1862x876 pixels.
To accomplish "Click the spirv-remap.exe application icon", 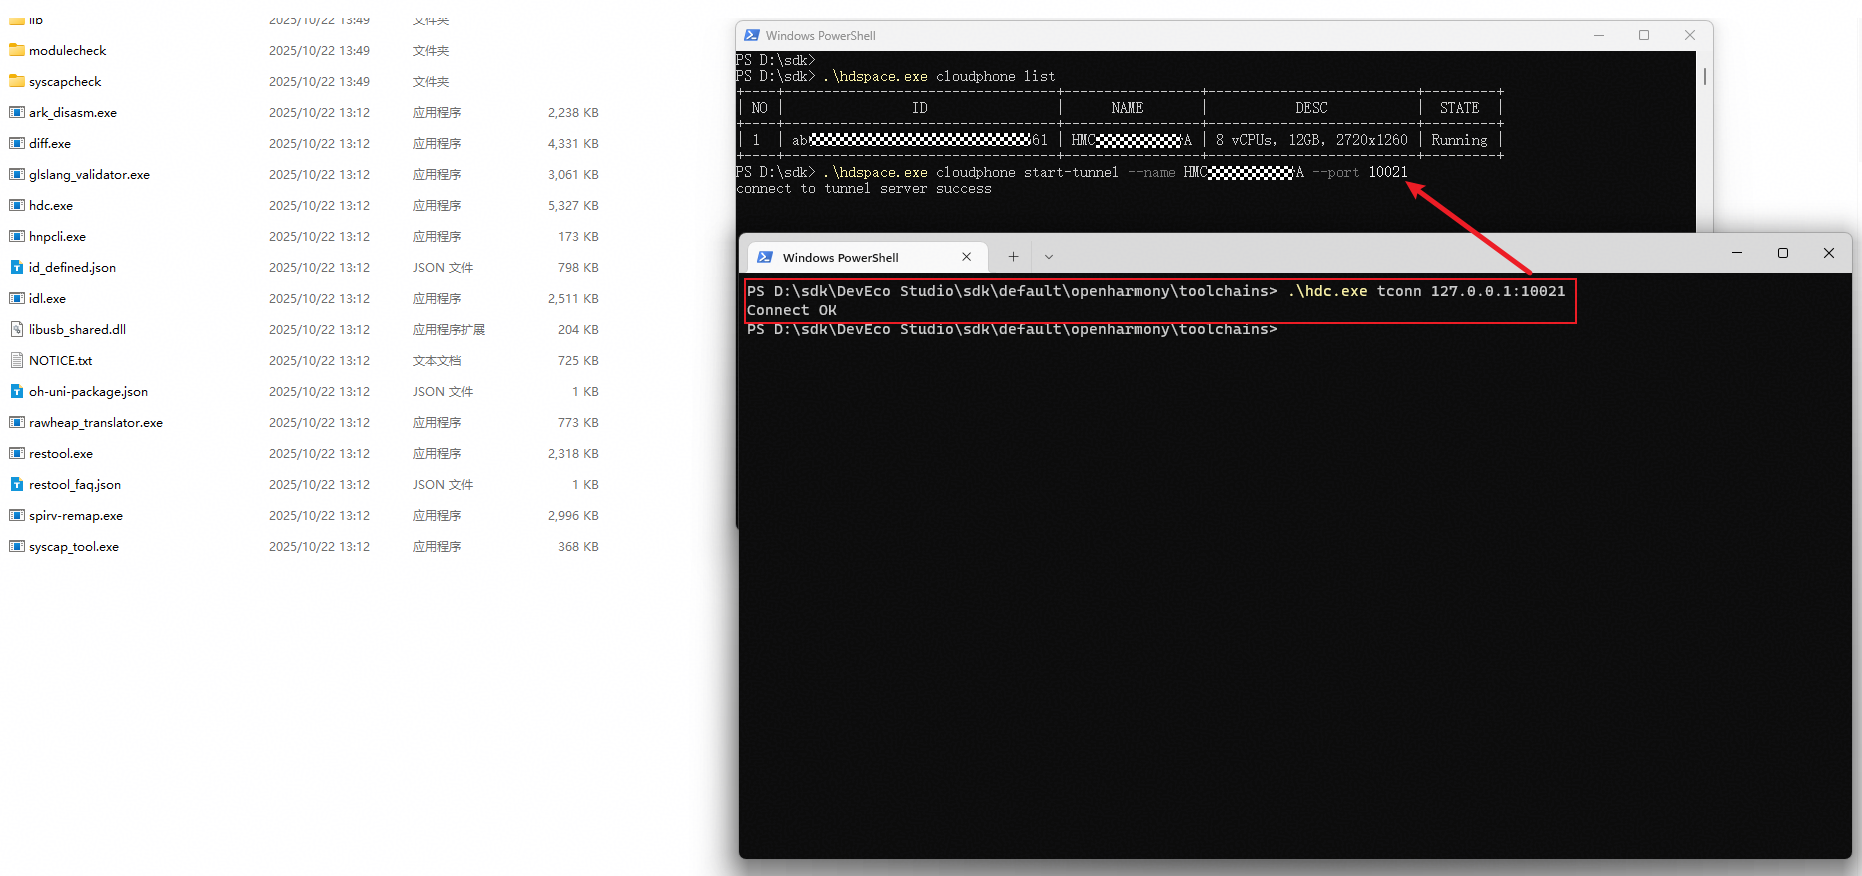I will click(x=17, y=515).
